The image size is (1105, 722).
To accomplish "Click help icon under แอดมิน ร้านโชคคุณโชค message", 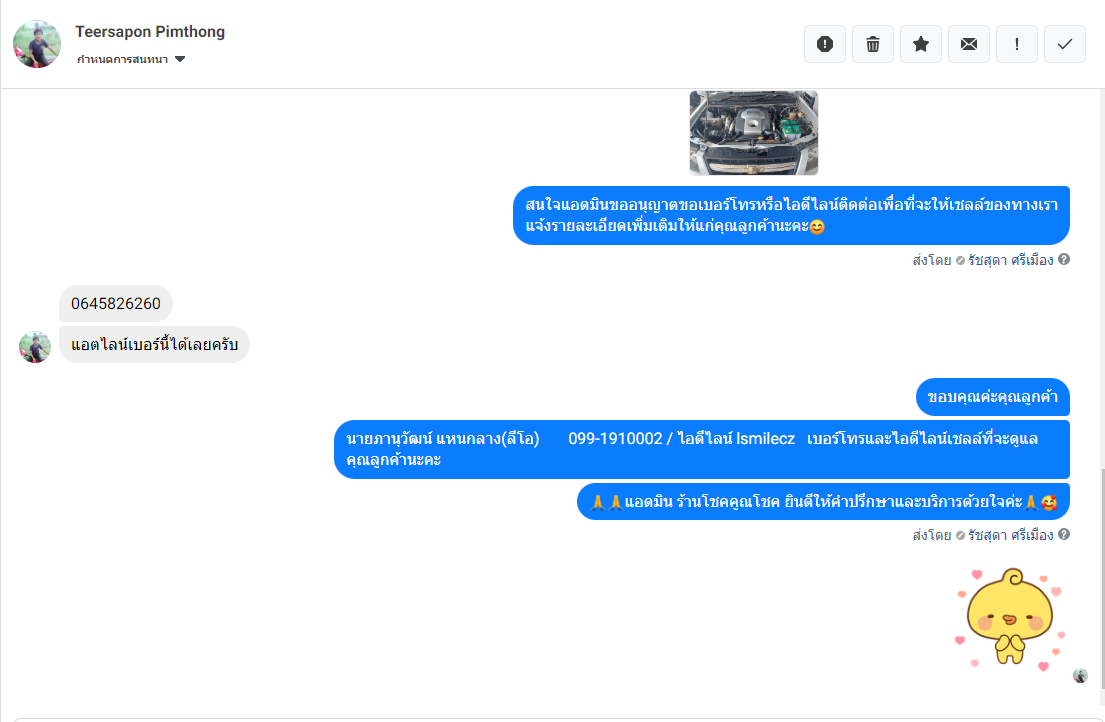I will pyautogui.click(x=1064, y=534).
